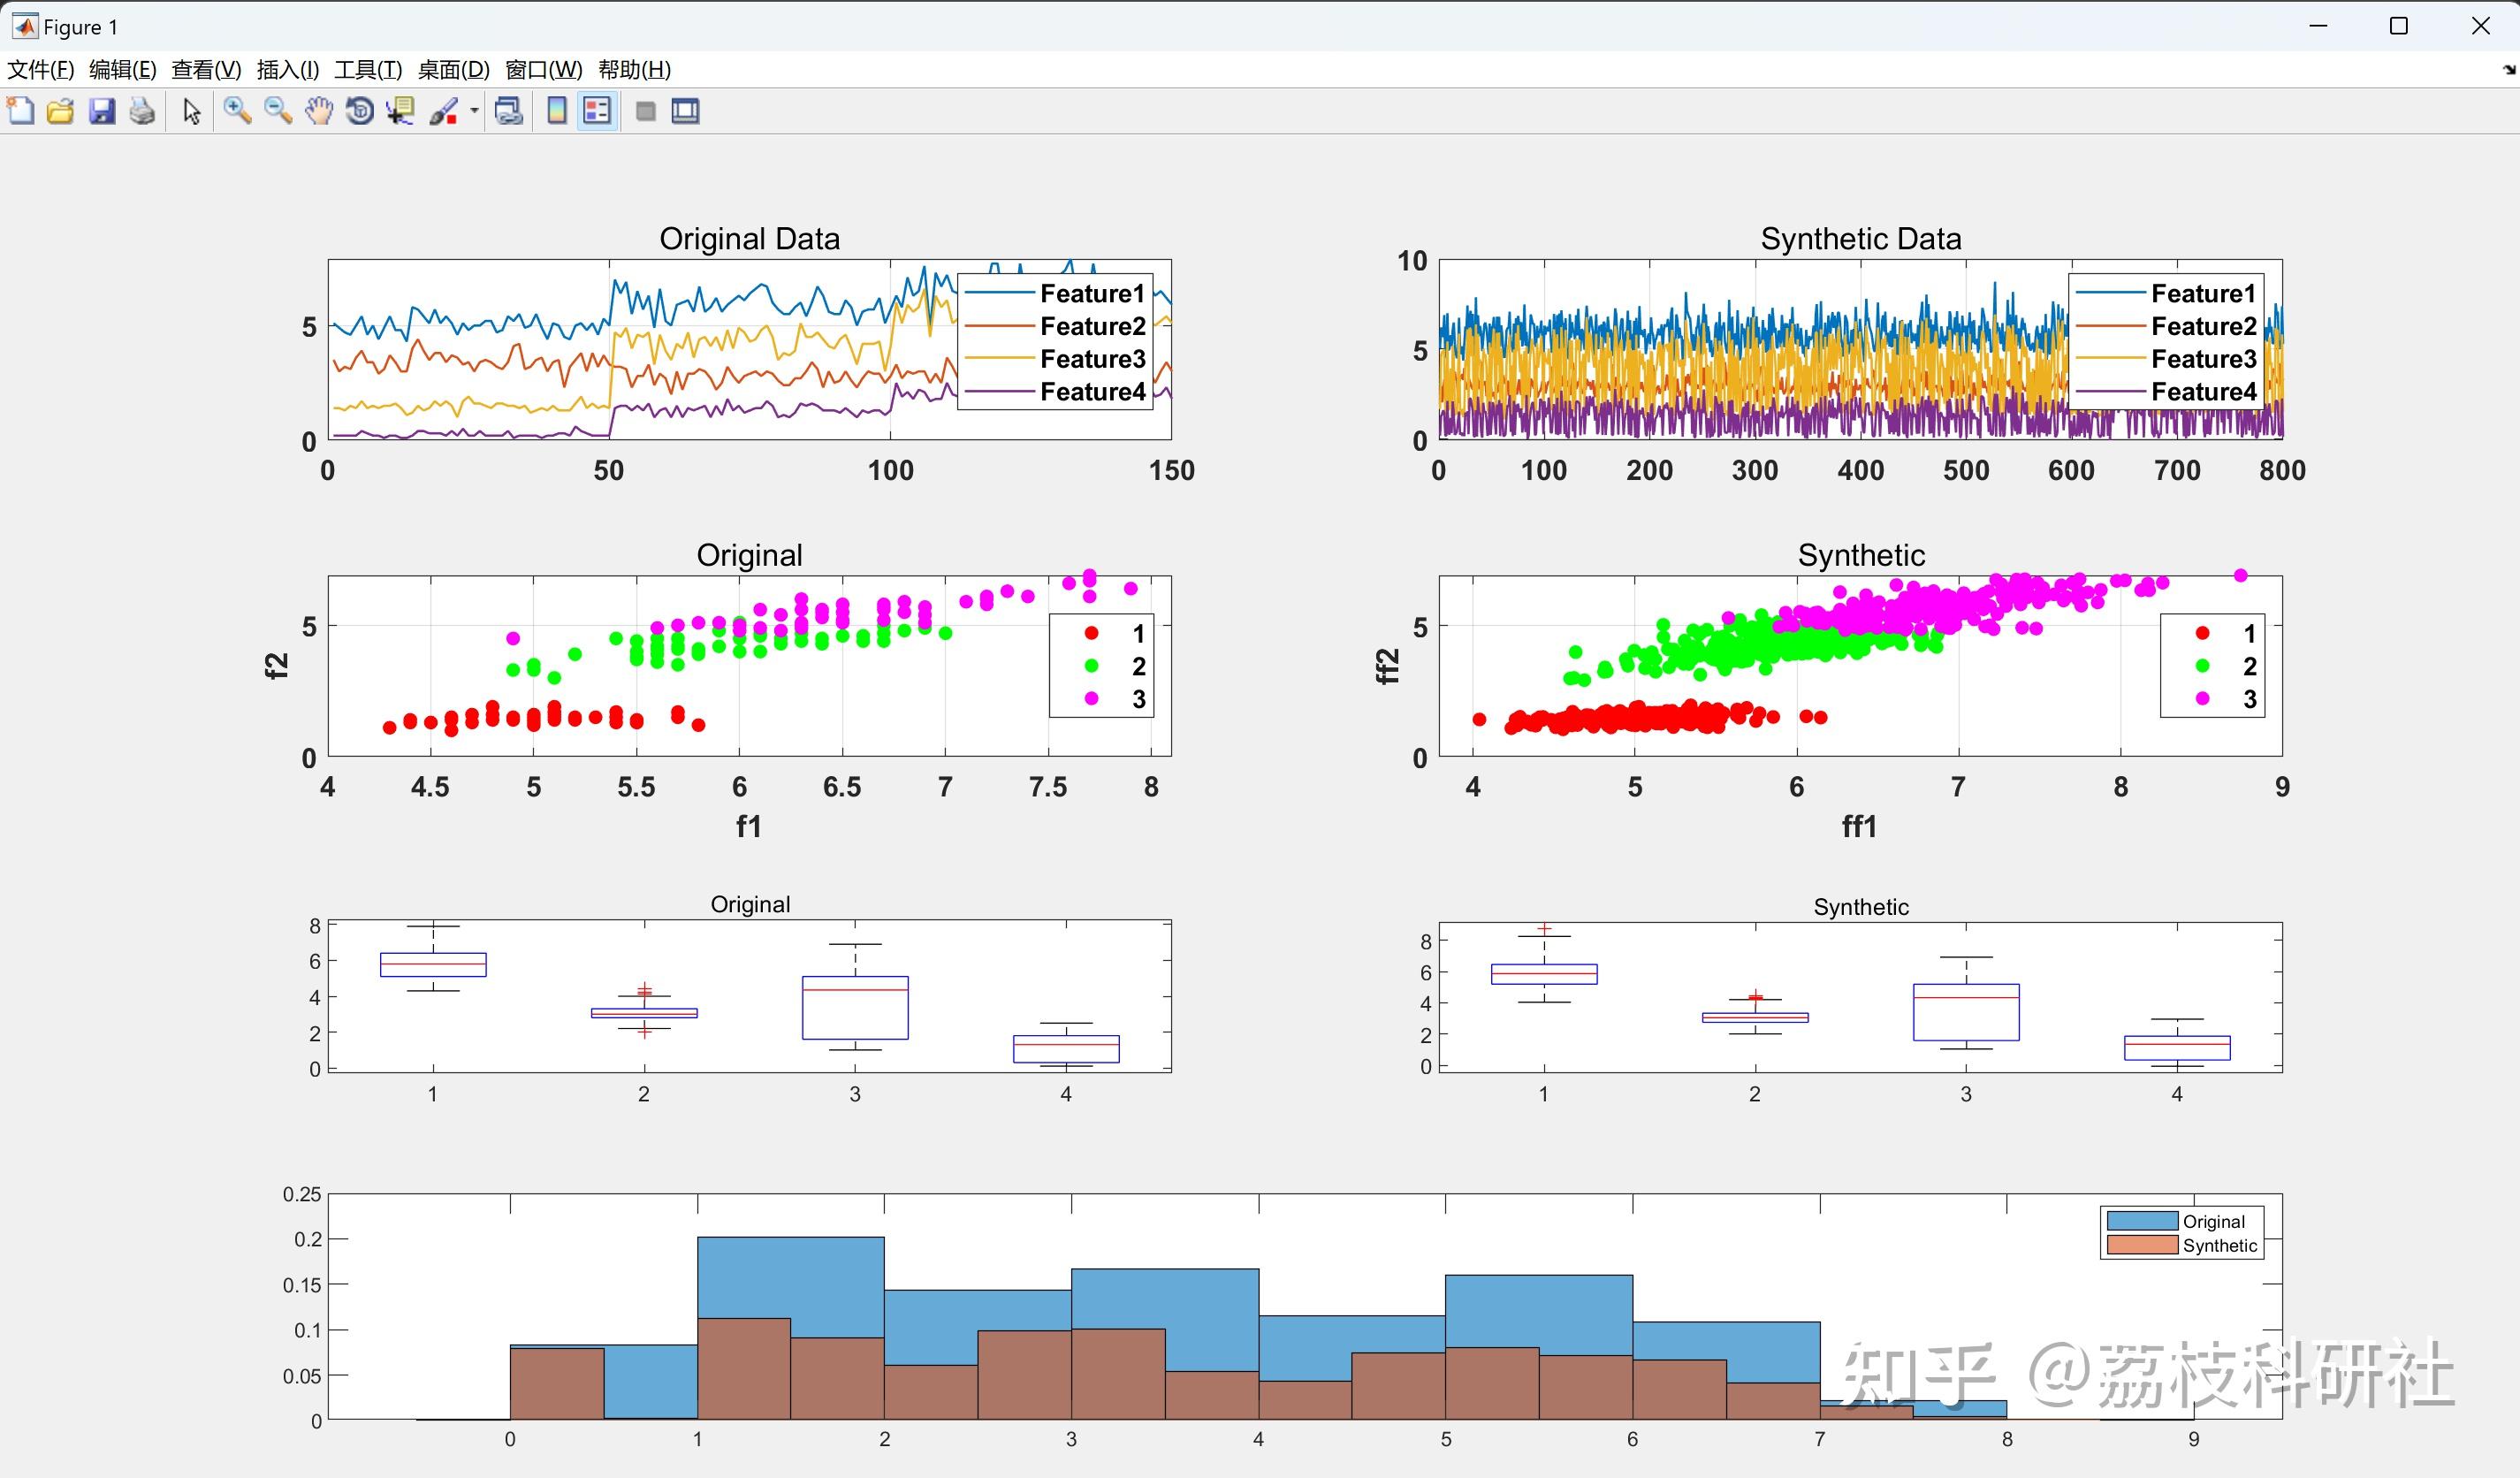Click the Open File folder icon

[x=61, y=111]
